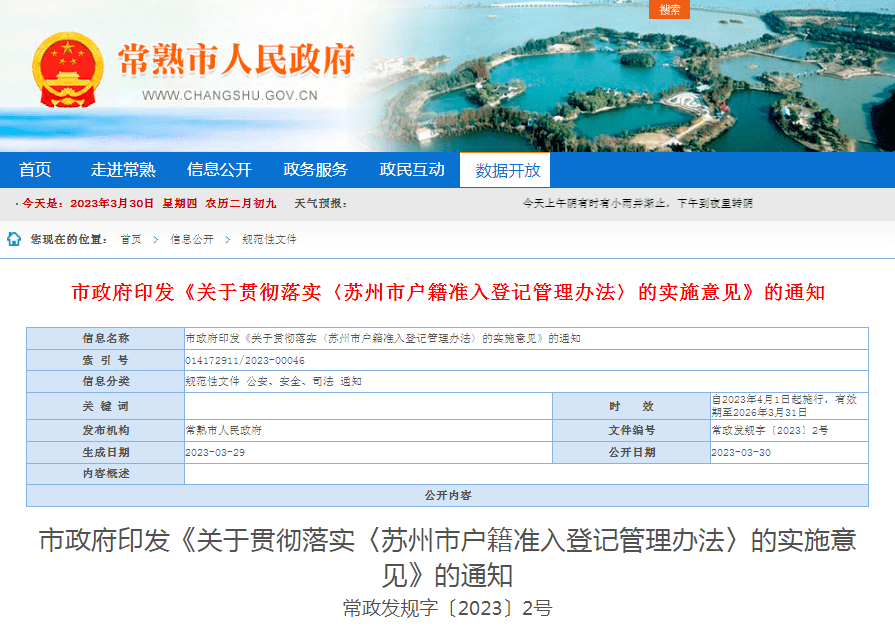Click the national emblem government logo
The height and width of the screenshot is (639, 895).
click(67, 67)
